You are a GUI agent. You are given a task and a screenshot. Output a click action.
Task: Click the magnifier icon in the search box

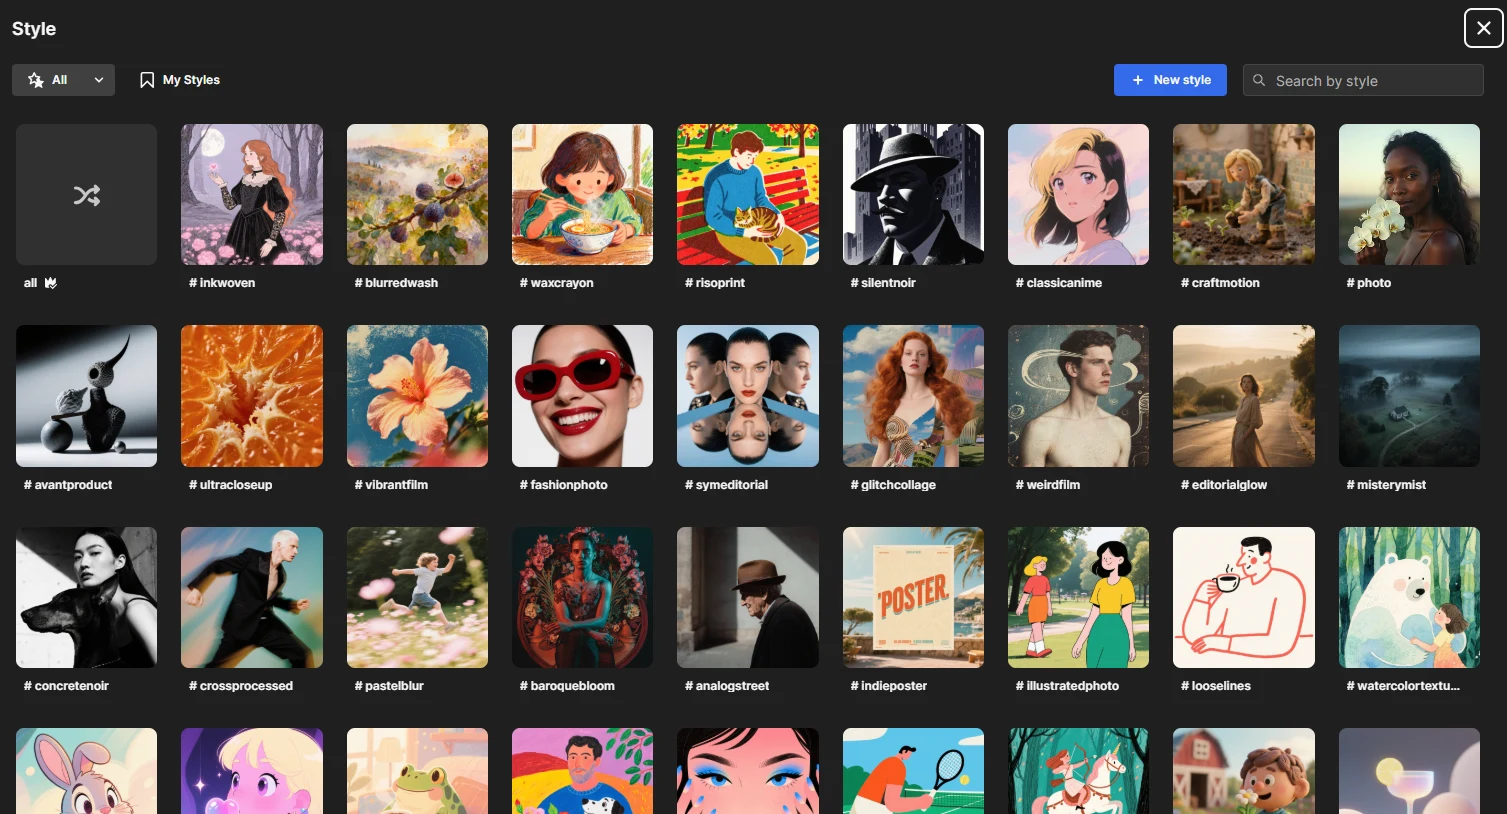click(1259, 80)
